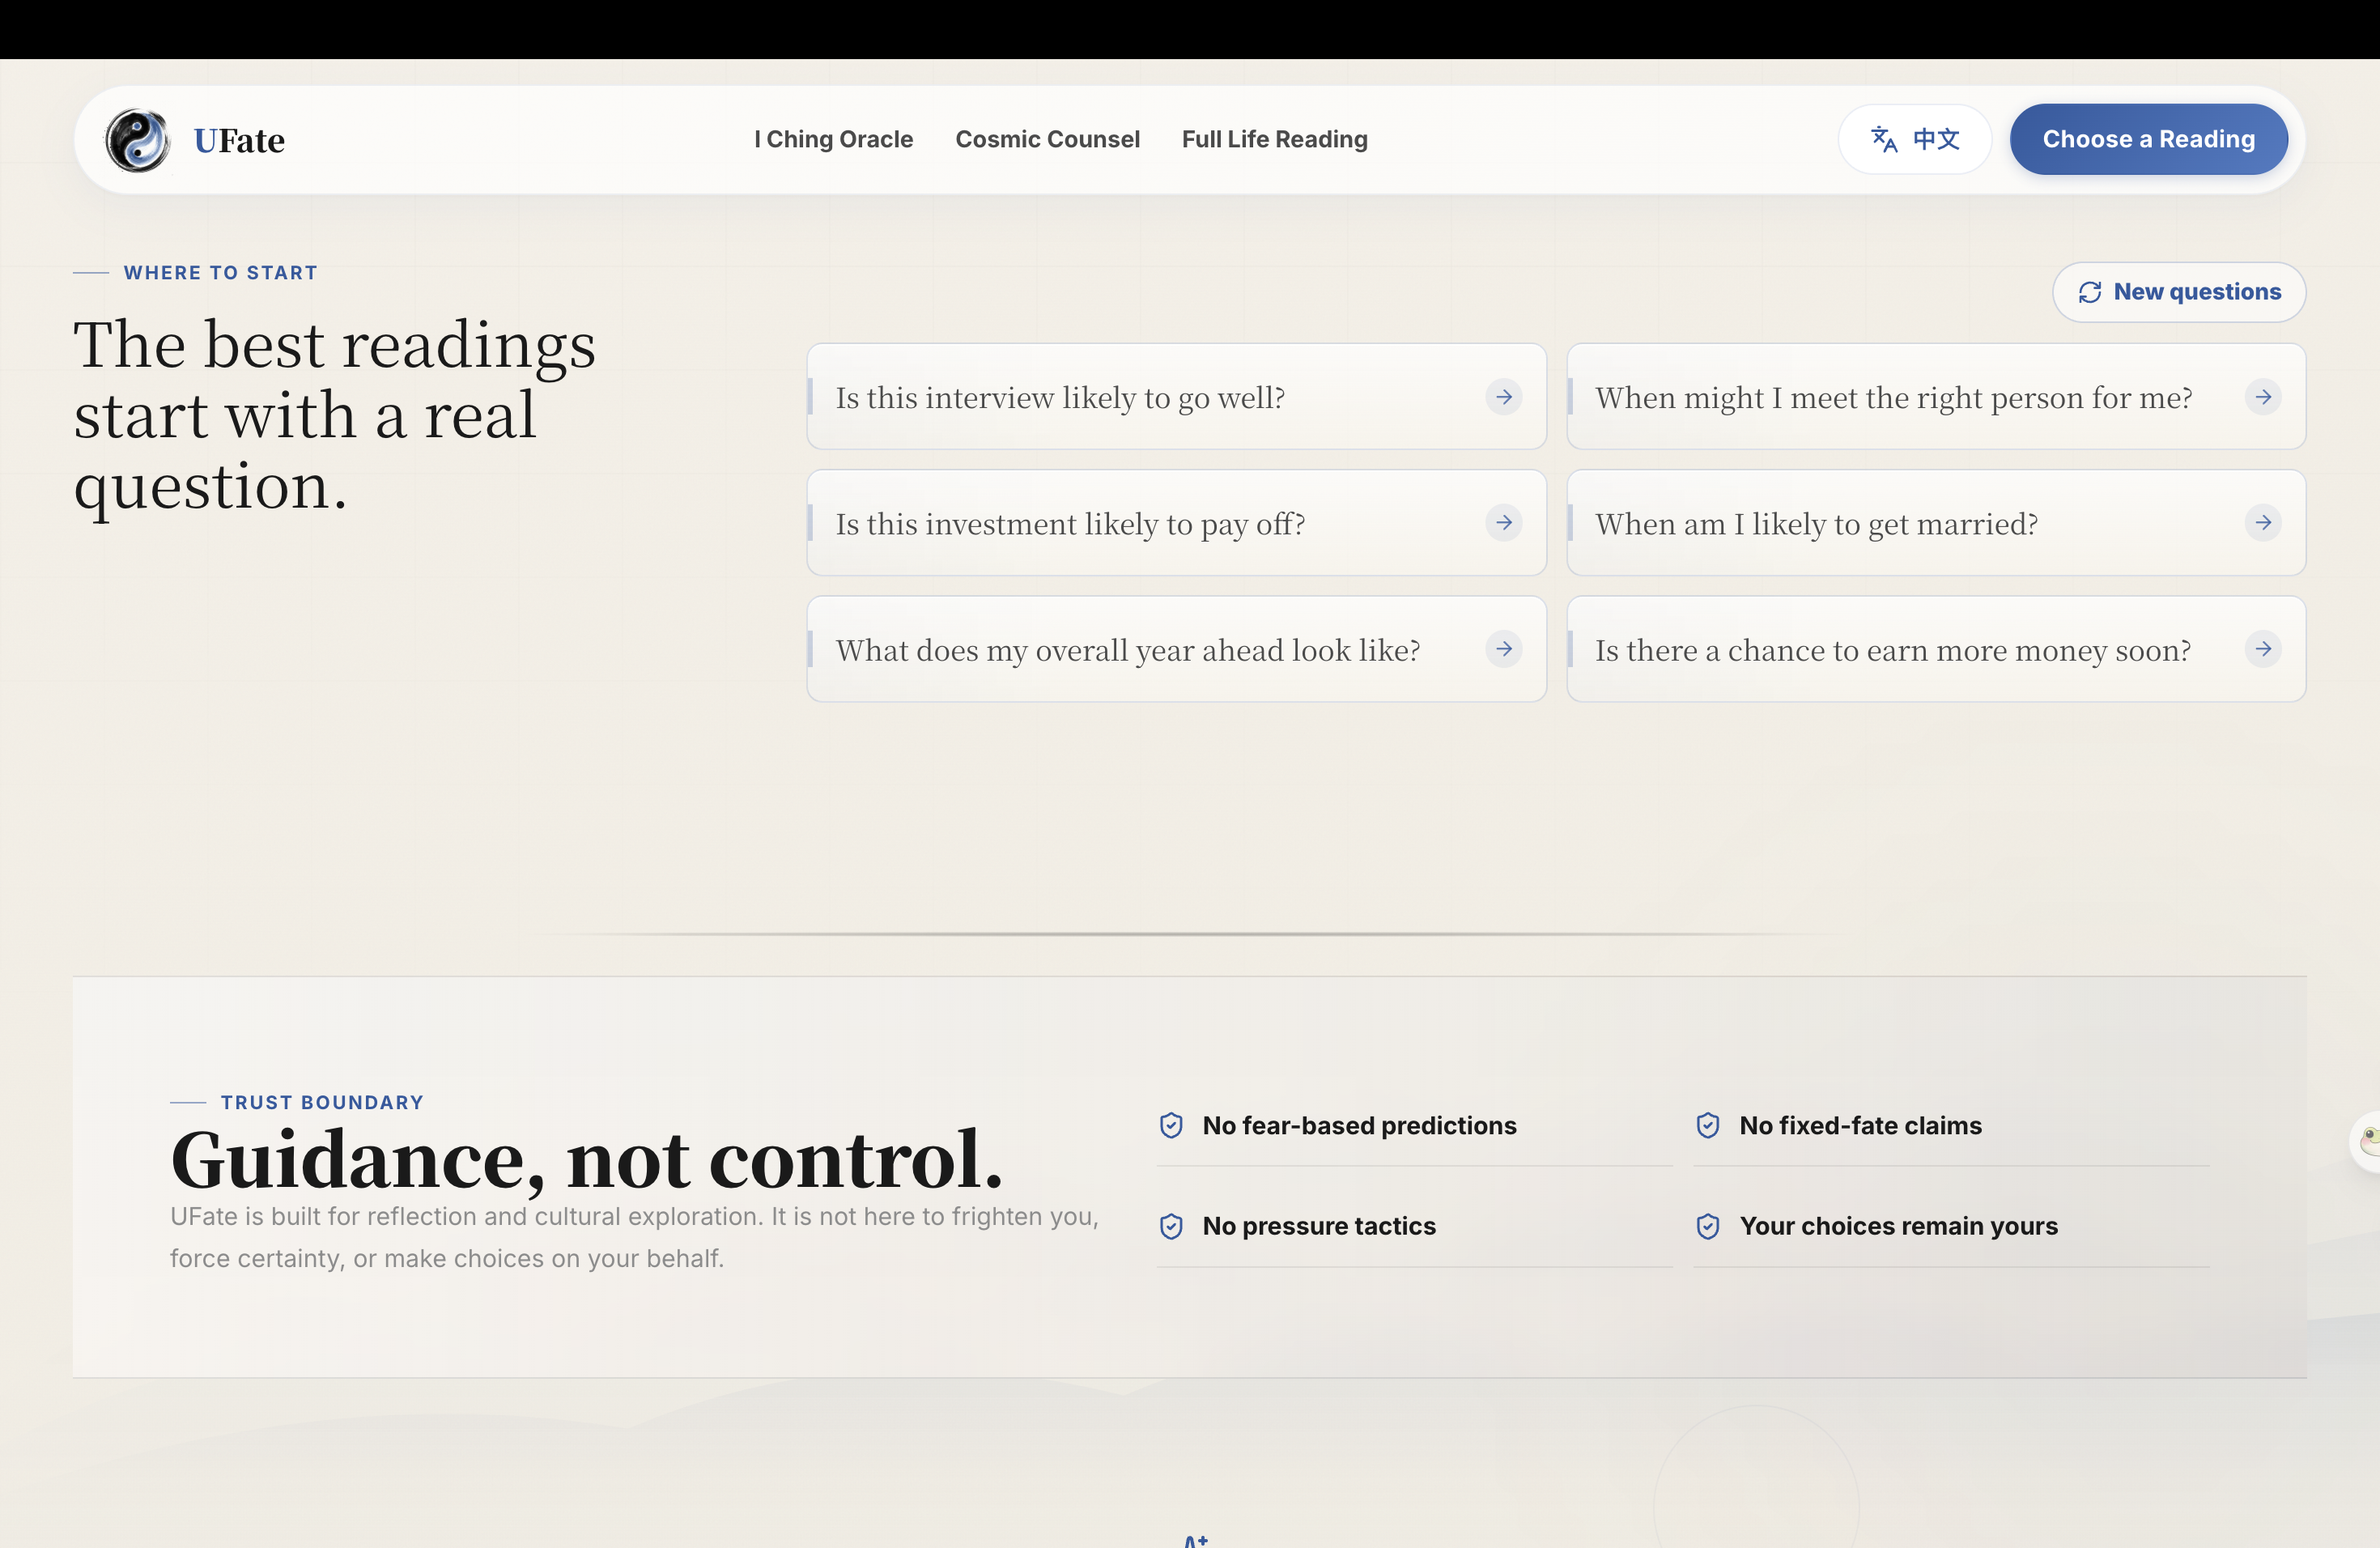Click the refresh icon in New questions

pos(2090,292)
